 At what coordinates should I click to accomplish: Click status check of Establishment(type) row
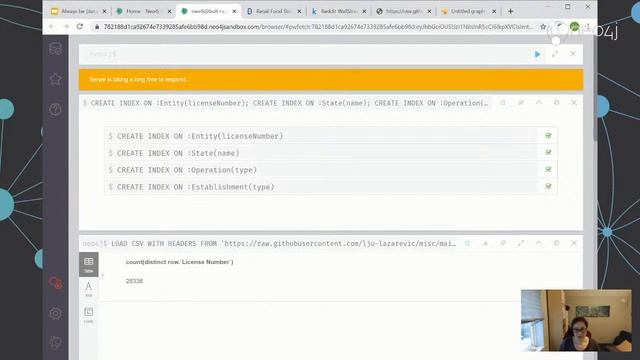point(548,186)
